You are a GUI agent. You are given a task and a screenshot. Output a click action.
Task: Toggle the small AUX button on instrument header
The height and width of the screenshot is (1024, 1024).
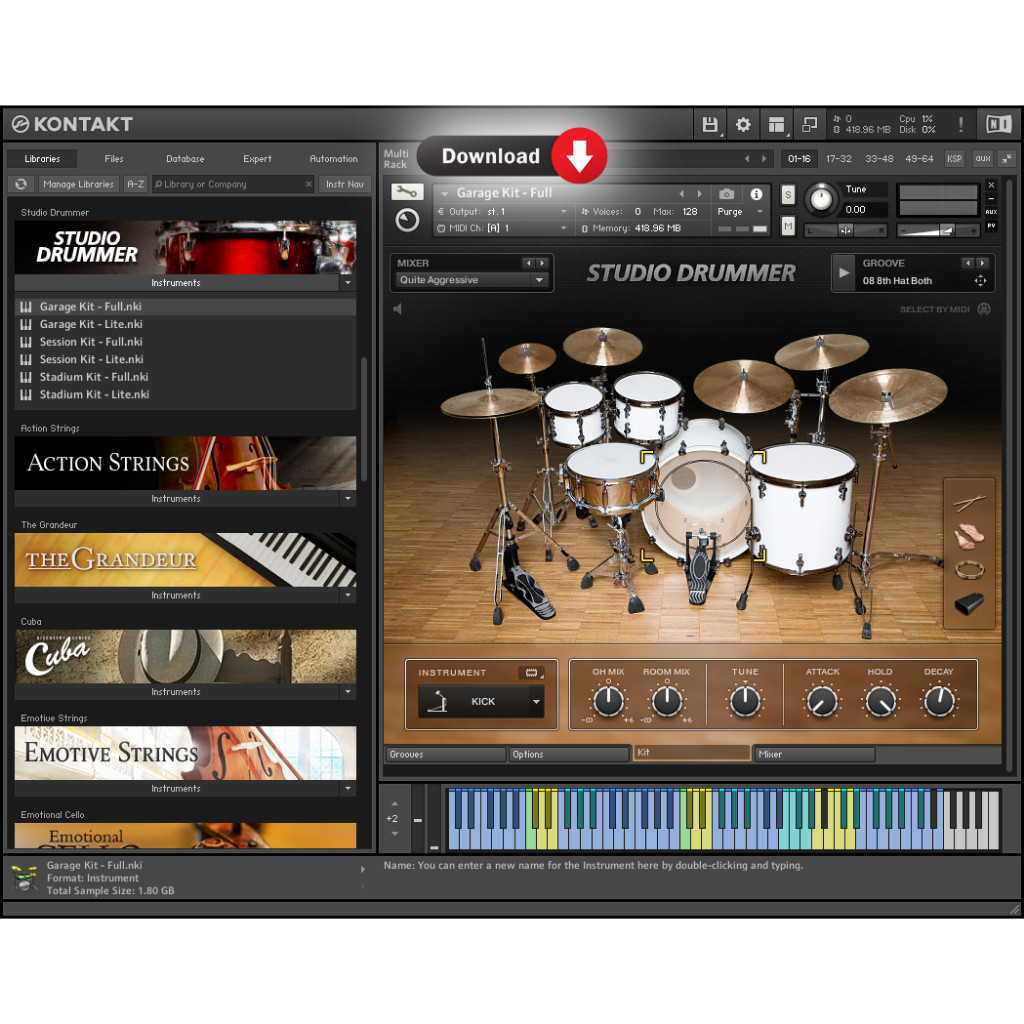[x=991, y=212]
